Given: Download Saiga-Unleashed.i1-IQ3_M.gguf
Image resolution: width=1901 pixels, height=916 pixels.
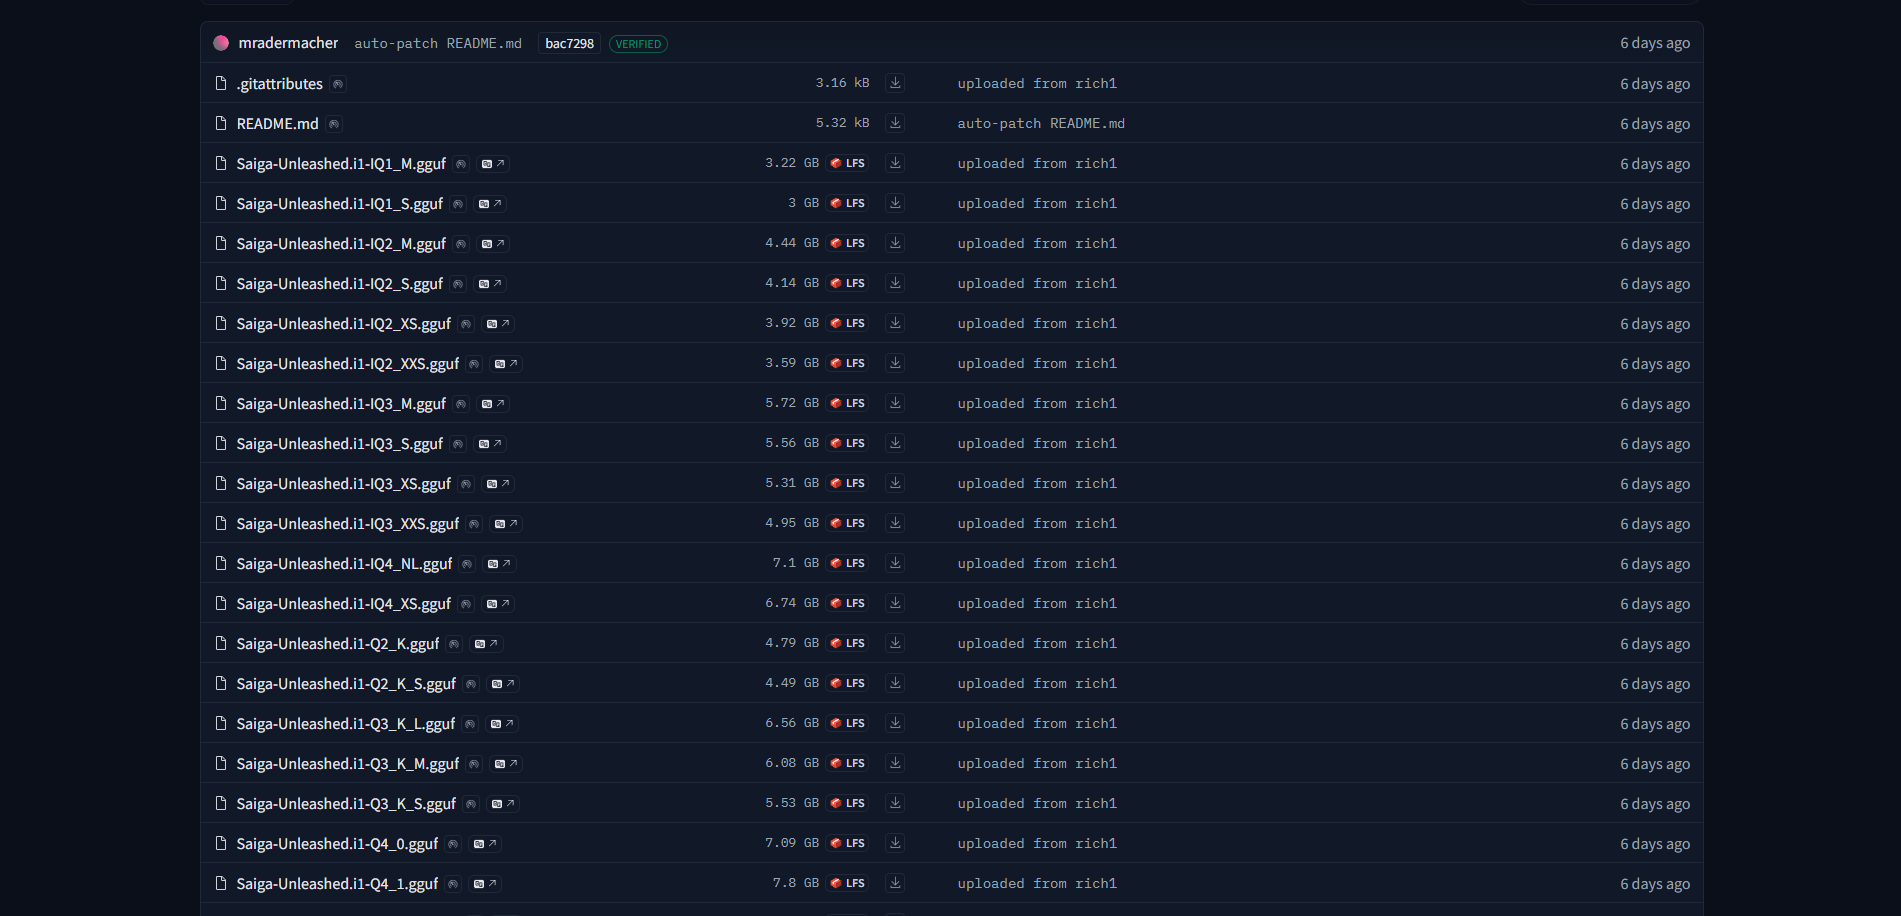Looking at the screenshot, I should [895, 403].
